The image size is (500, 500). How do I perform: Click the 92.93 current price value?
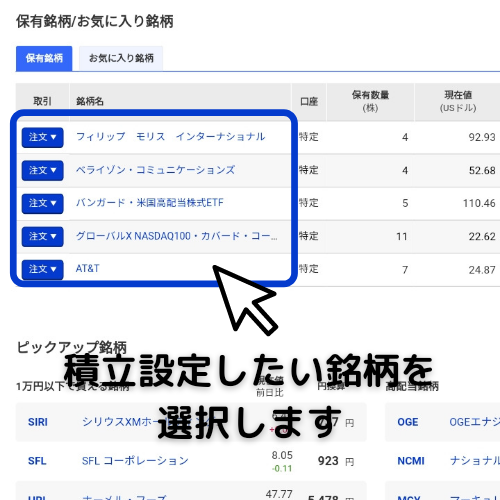[x=482, y=137]
